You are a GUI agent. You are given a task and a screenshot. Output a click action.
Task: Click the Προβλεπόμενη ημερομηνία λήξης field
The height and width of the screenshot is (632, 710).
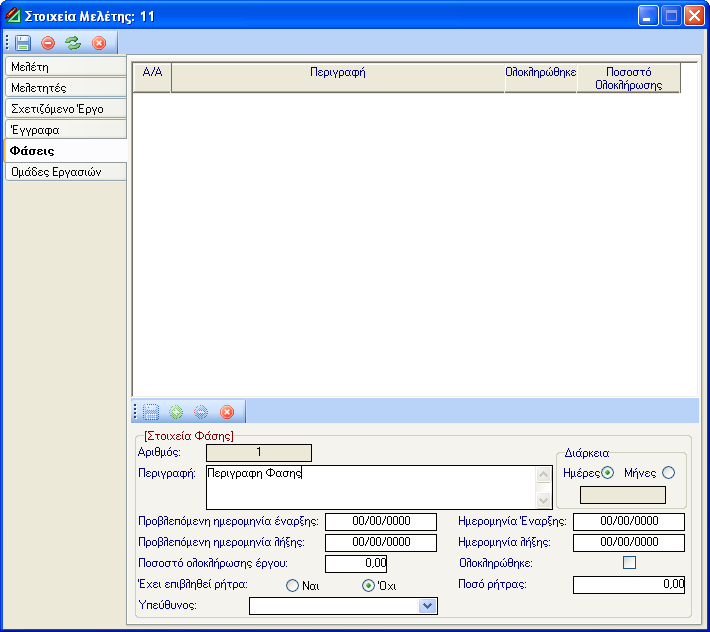381,543
